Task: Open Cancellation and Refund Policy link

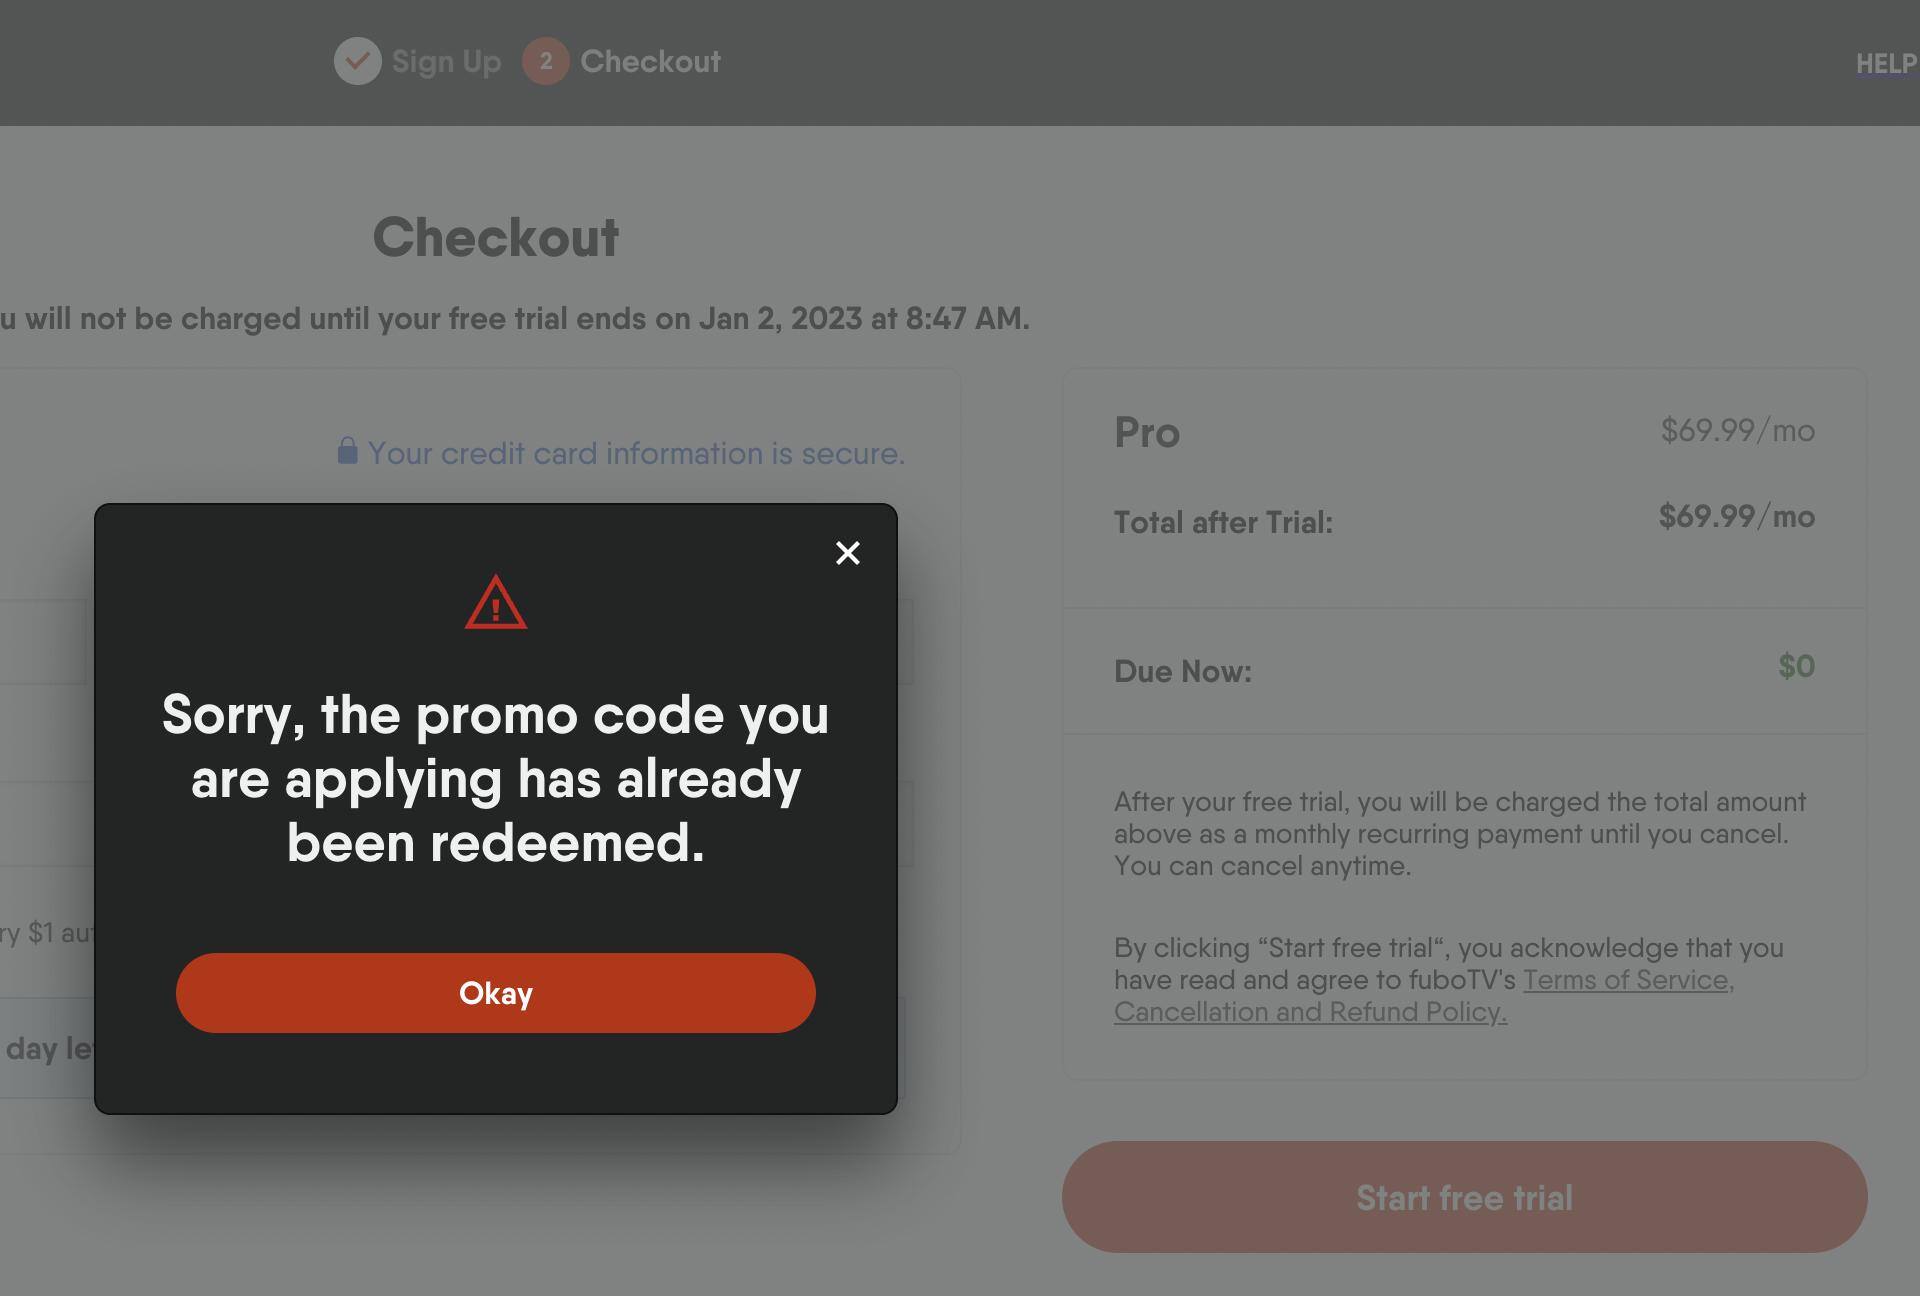Action: point(1310,1012)
